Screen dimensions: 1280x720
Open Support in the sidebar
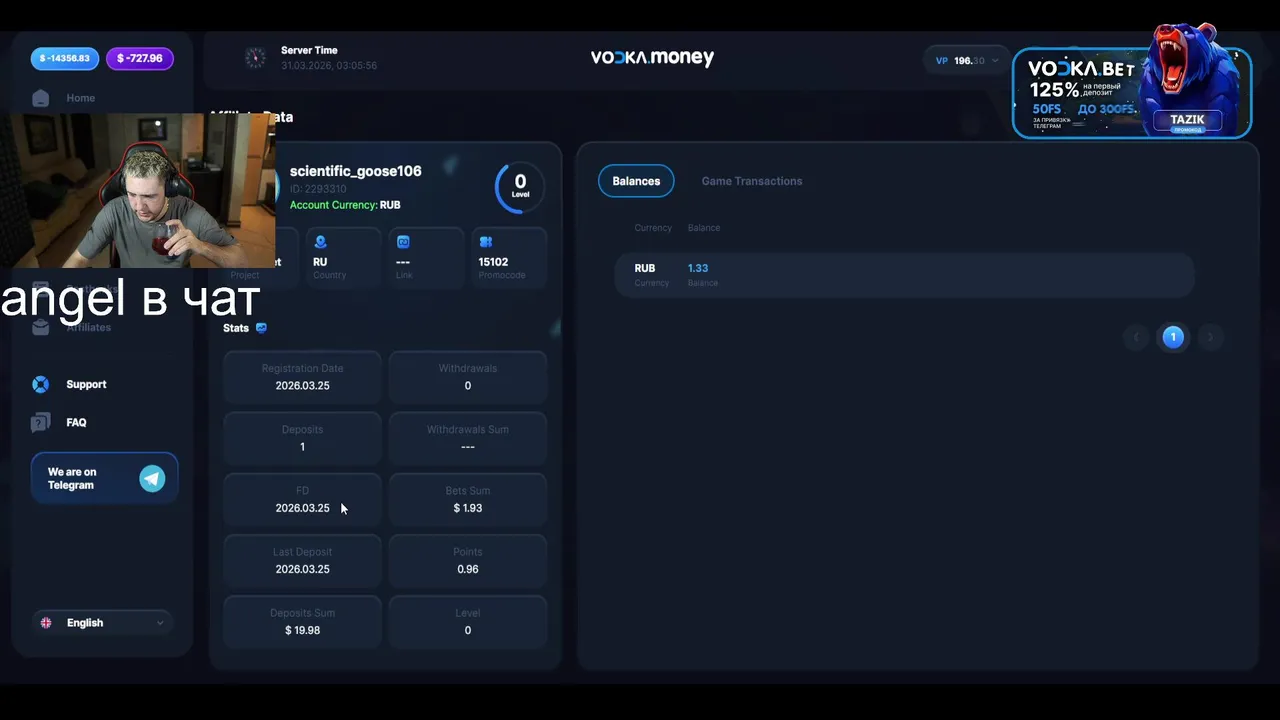tap(86, 384)
